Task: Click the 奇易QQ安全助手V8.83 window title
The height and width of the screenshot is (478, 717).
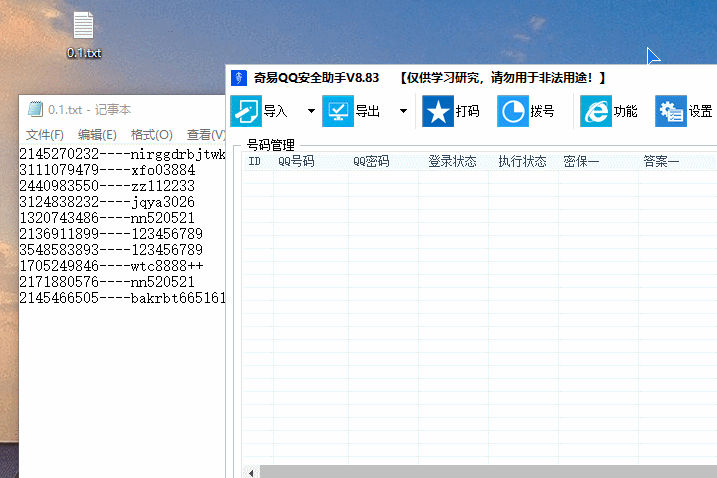Action: tap(316, 78)
